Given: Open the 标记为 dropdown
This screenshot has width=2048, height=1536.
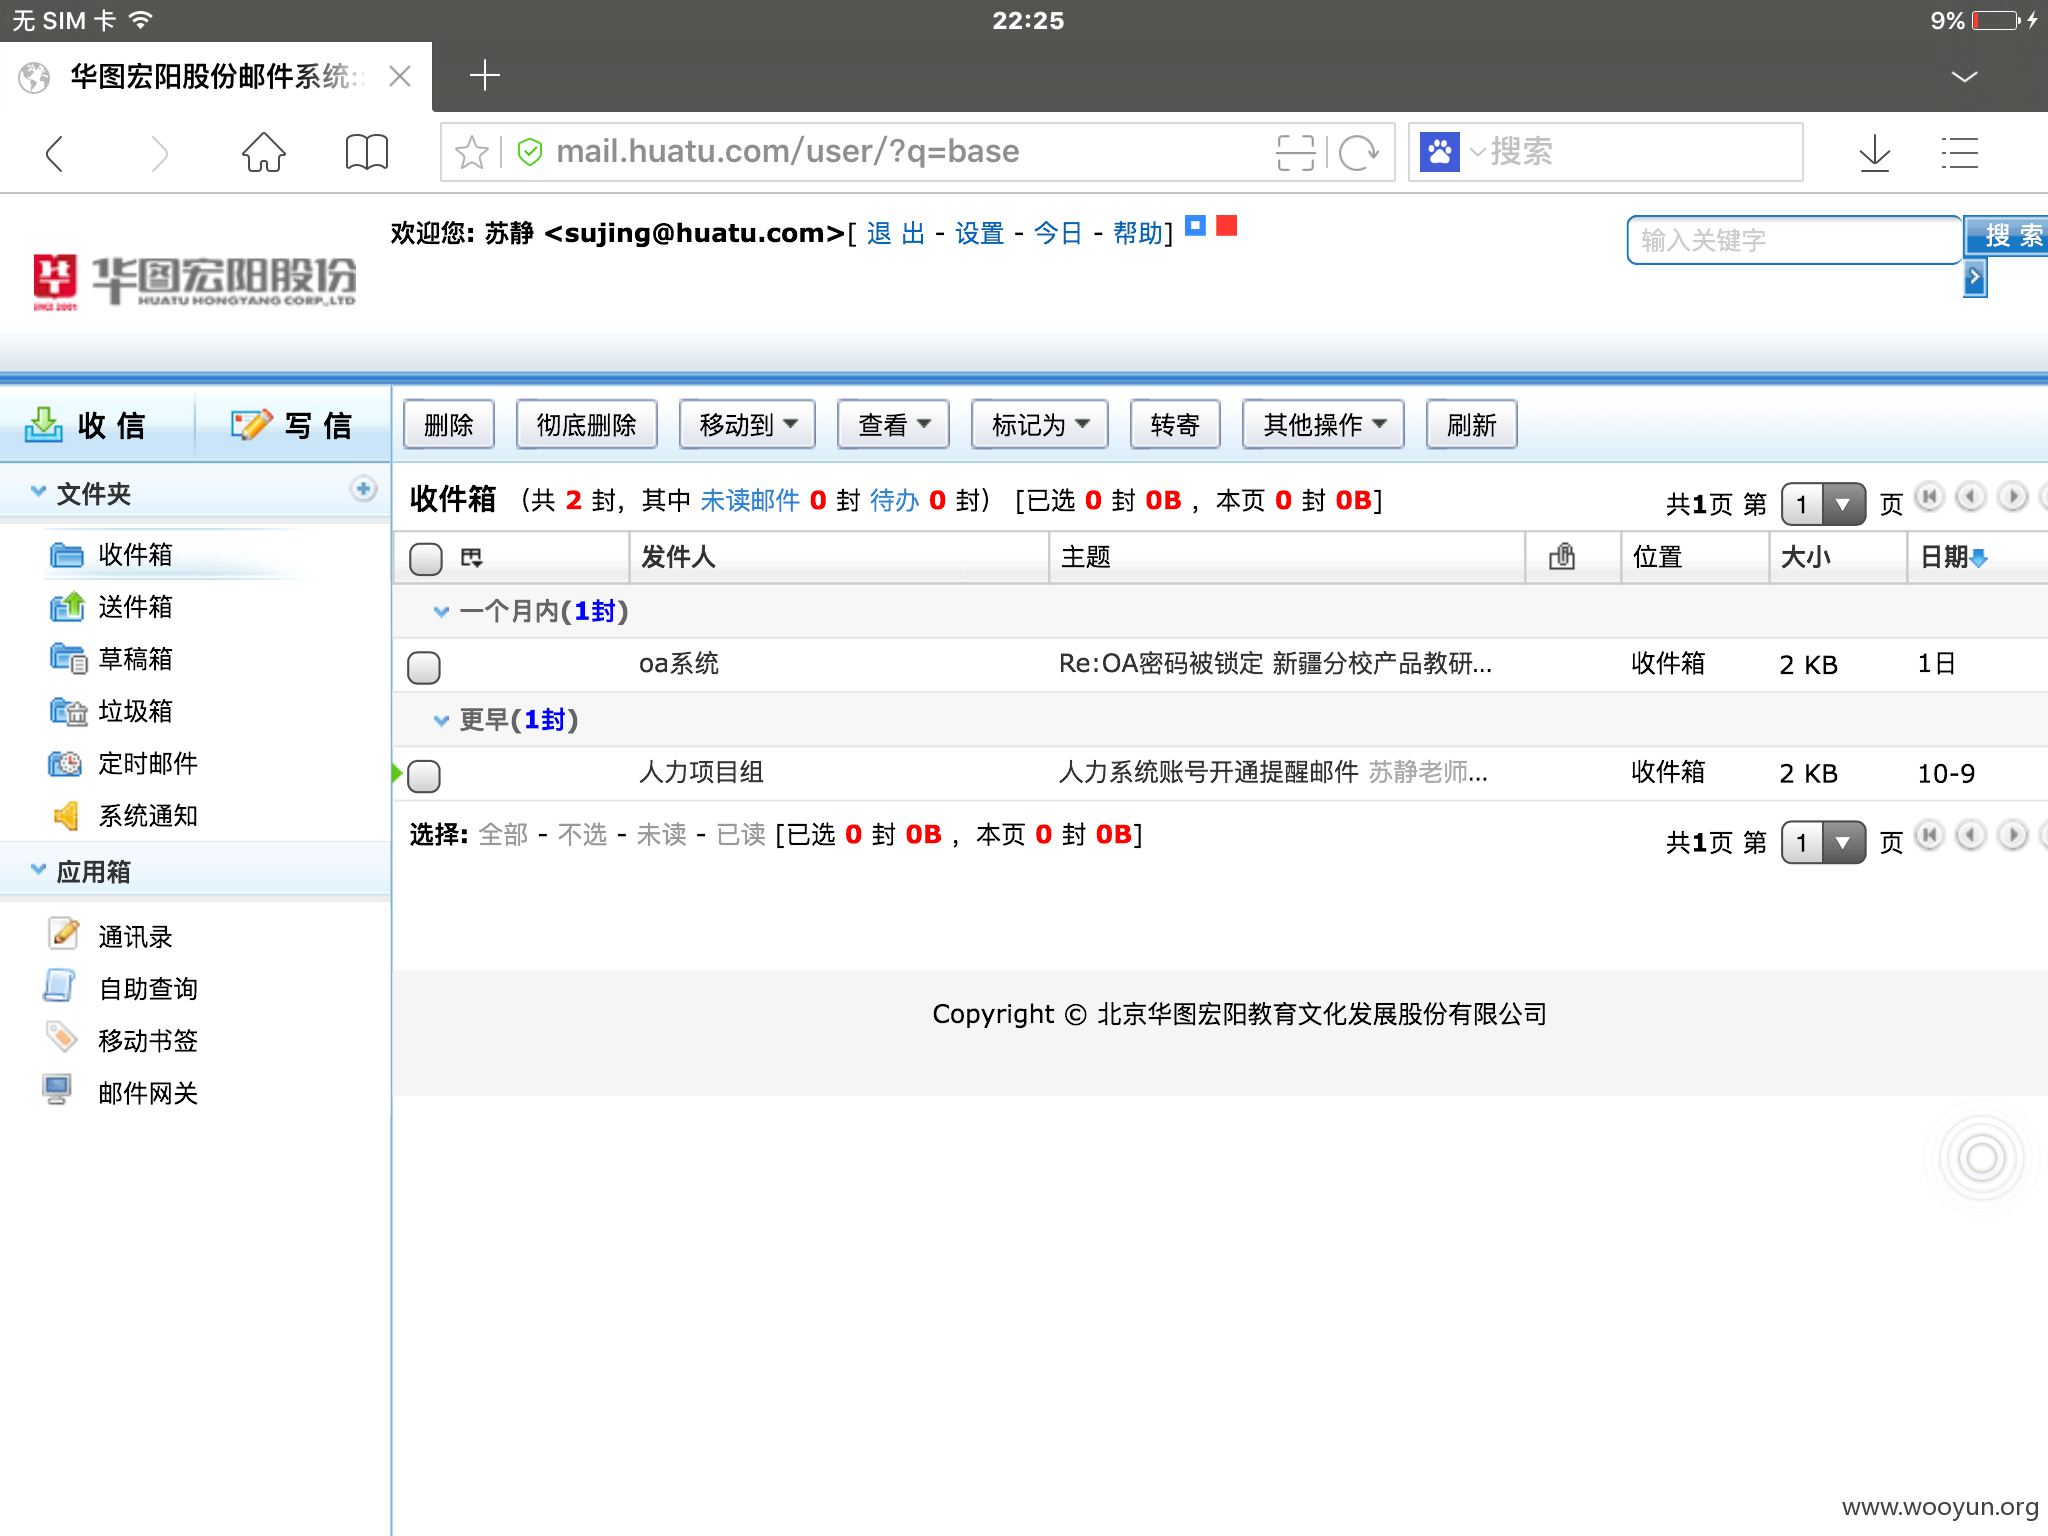Looking at the screenshot, I should pos(1039,425).
